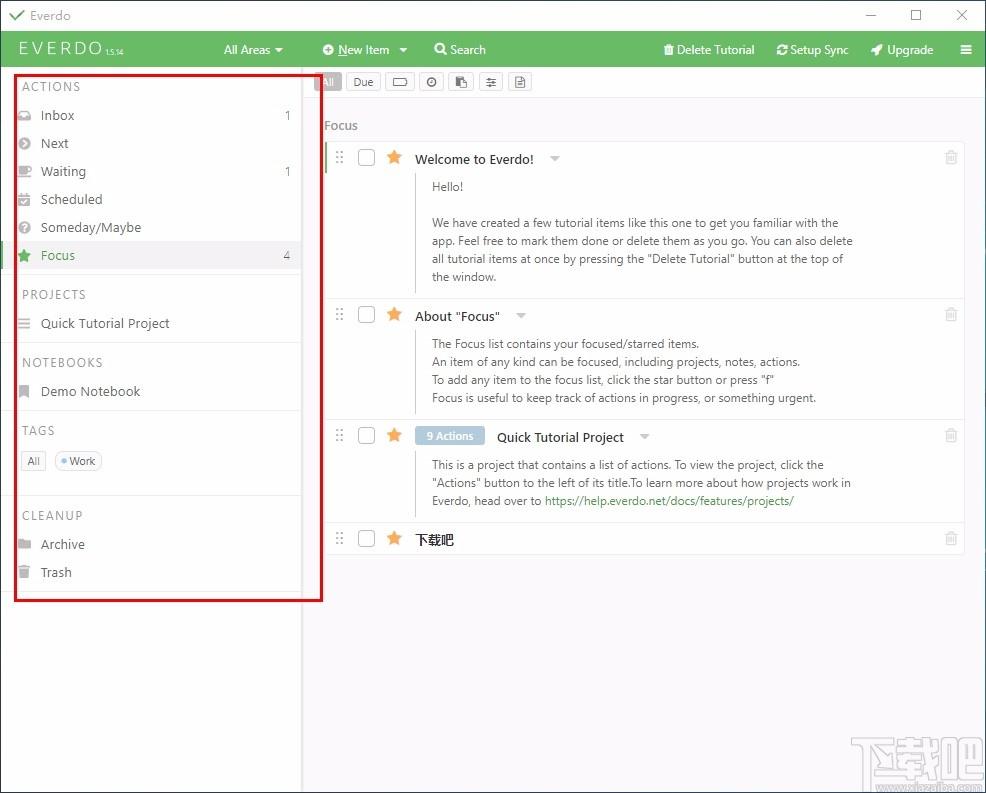986x793 pixels.
Task: Click the Upgrade button
Action: 902,50
